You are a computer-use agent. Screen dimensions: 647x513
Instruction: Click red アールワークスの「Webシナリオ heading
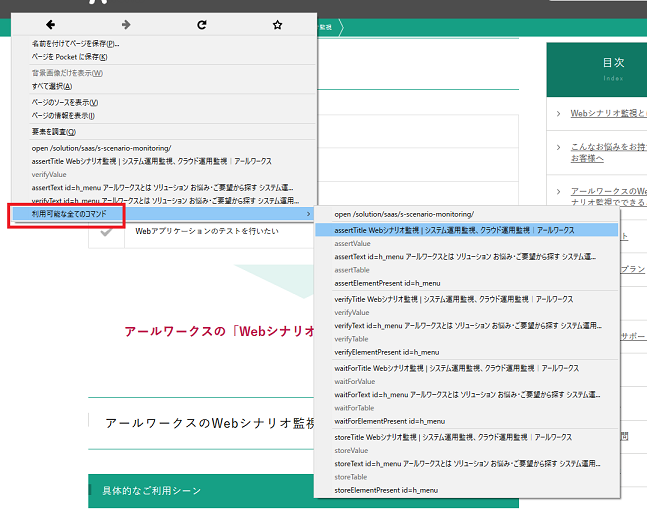pos(219,331)
